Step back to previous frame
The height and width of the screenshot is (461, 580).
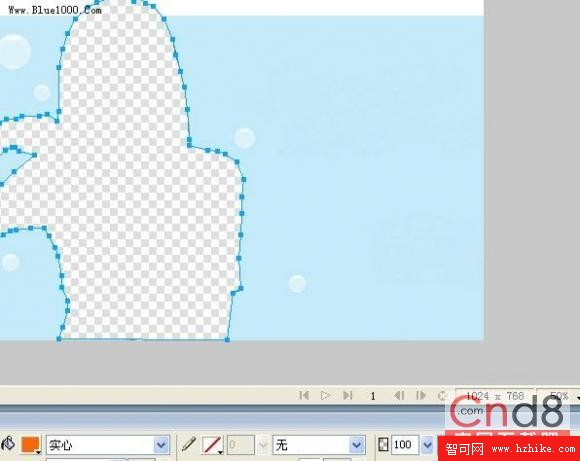(399, 396)
